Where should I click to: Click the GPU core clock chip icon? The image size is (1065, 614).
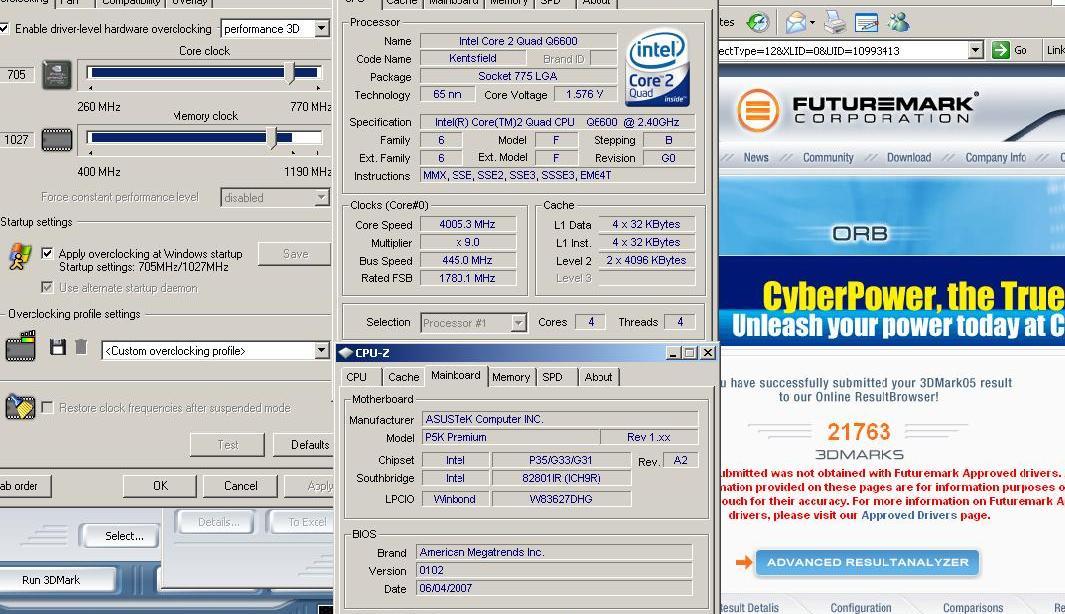[57, 75]
